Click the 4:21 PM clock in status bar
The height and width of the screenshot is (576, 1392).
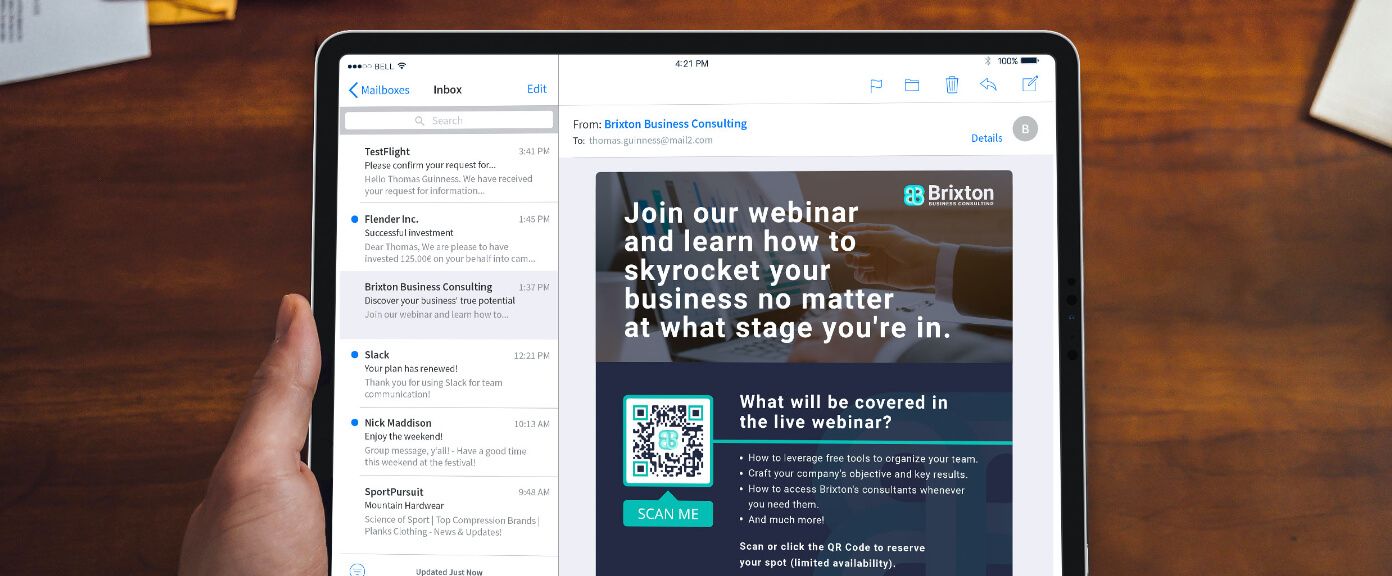(x=692, y=63)
